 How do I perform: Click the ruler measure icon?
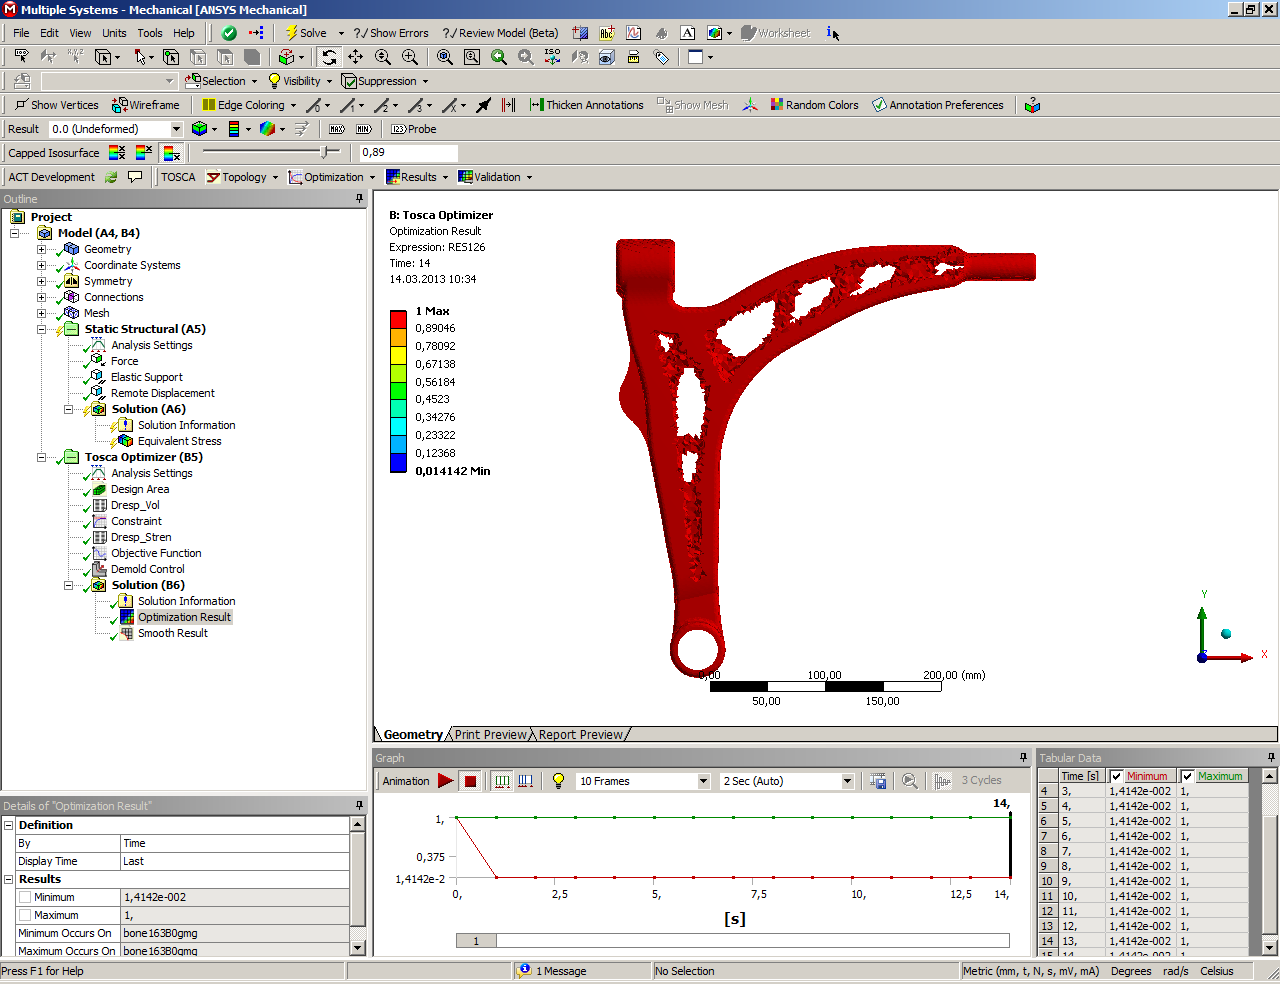[633, 57]
